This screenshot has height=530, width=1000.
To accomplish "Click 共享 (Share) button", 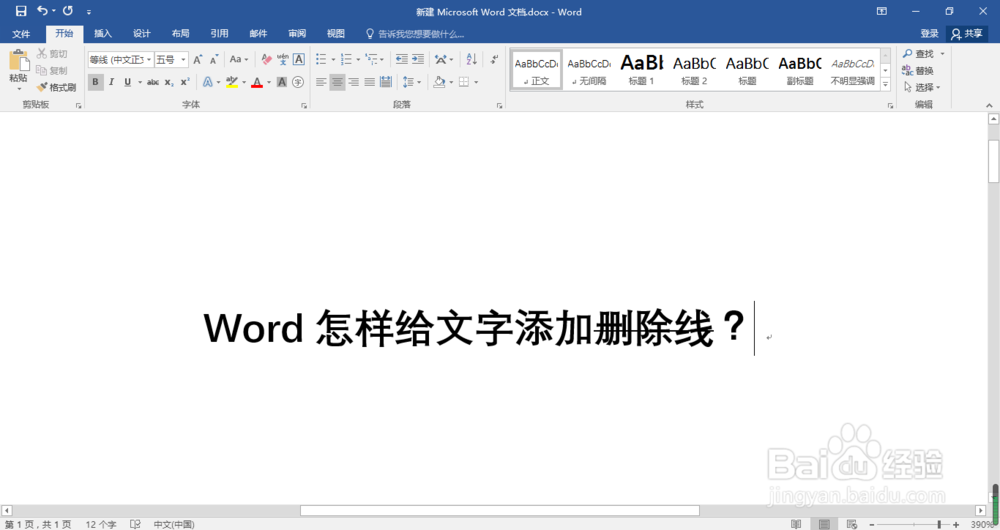I will click(x=967, y=34).
